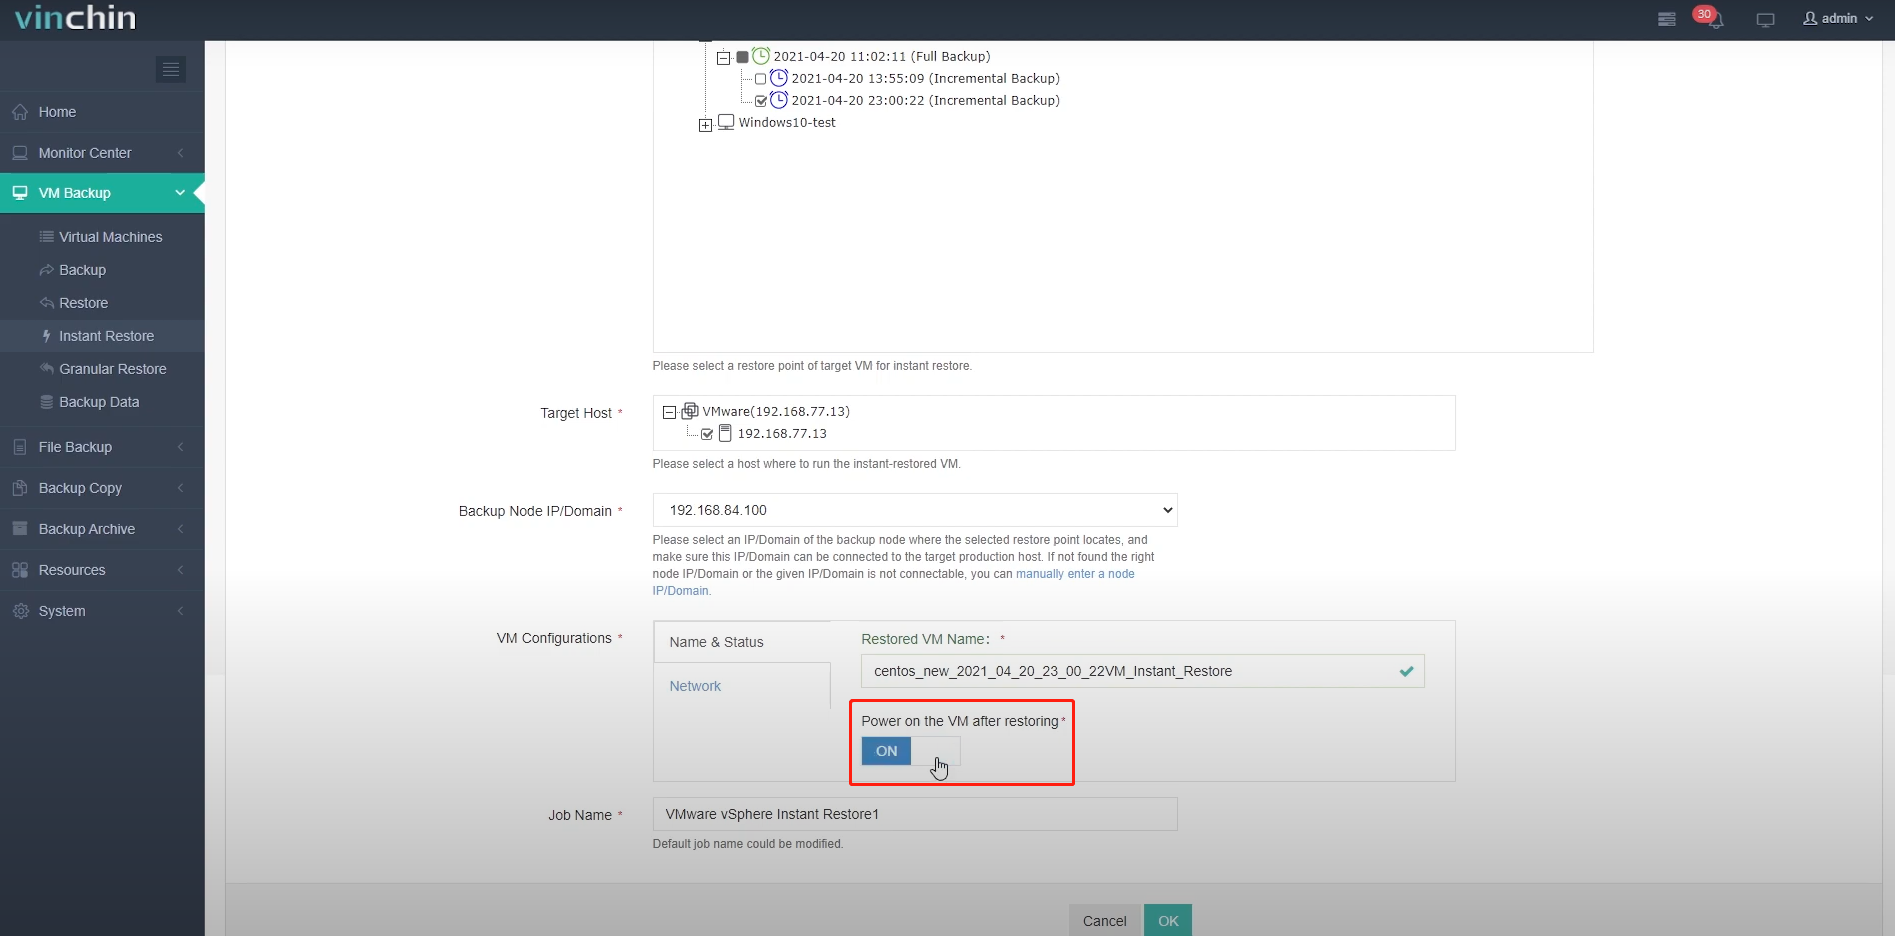Viewport: 1895px width, 936px height.
Task: Open Virtual Machines submenu item
Action: [110, 237]
